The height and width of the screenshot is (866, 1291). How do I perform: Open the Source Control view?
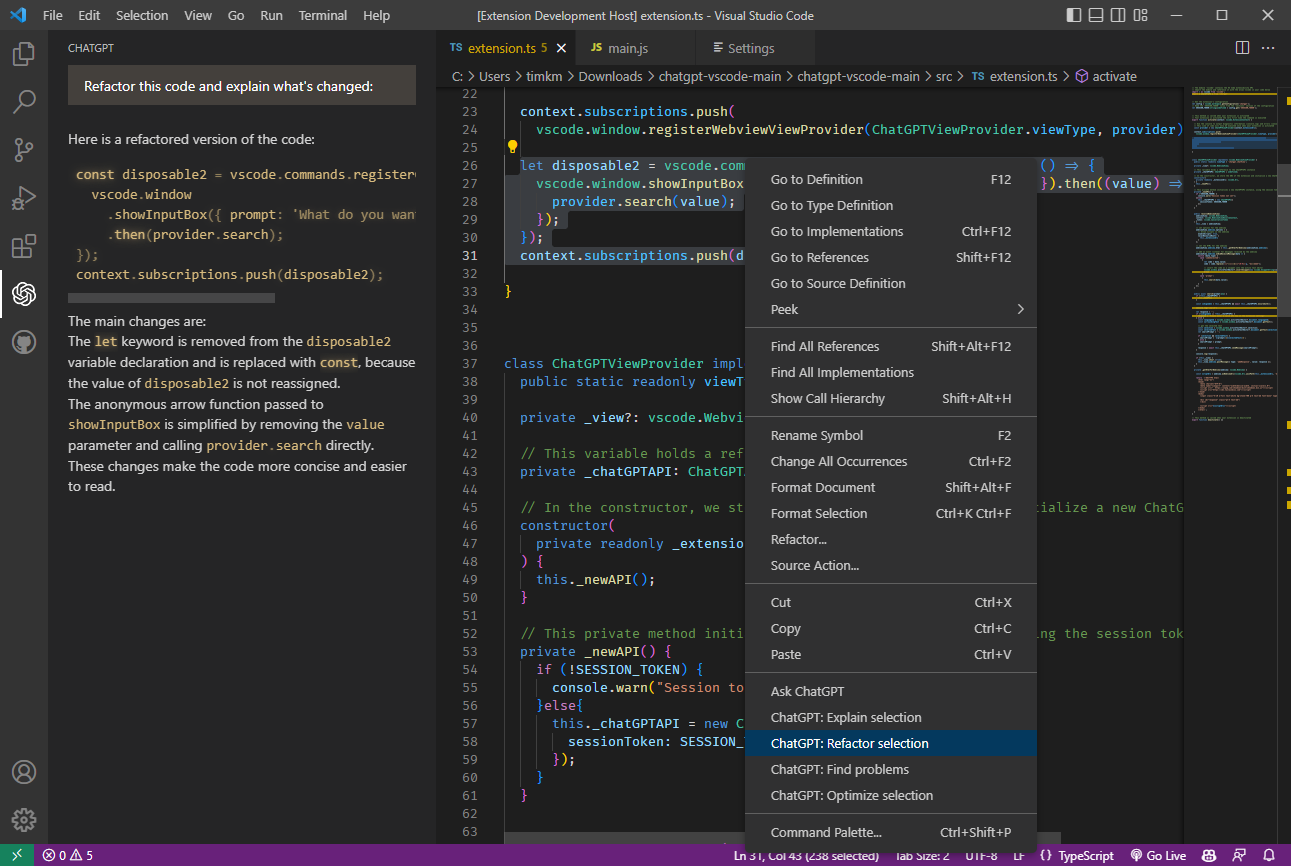23,149
